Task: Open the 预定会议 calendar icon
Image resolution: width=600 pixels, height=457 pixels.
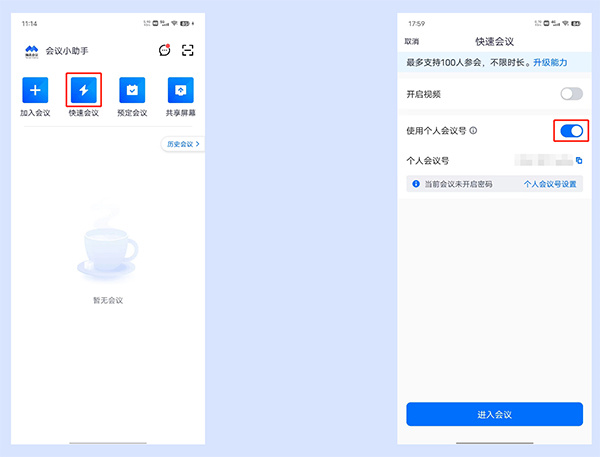Action: (x=132, y=90)
